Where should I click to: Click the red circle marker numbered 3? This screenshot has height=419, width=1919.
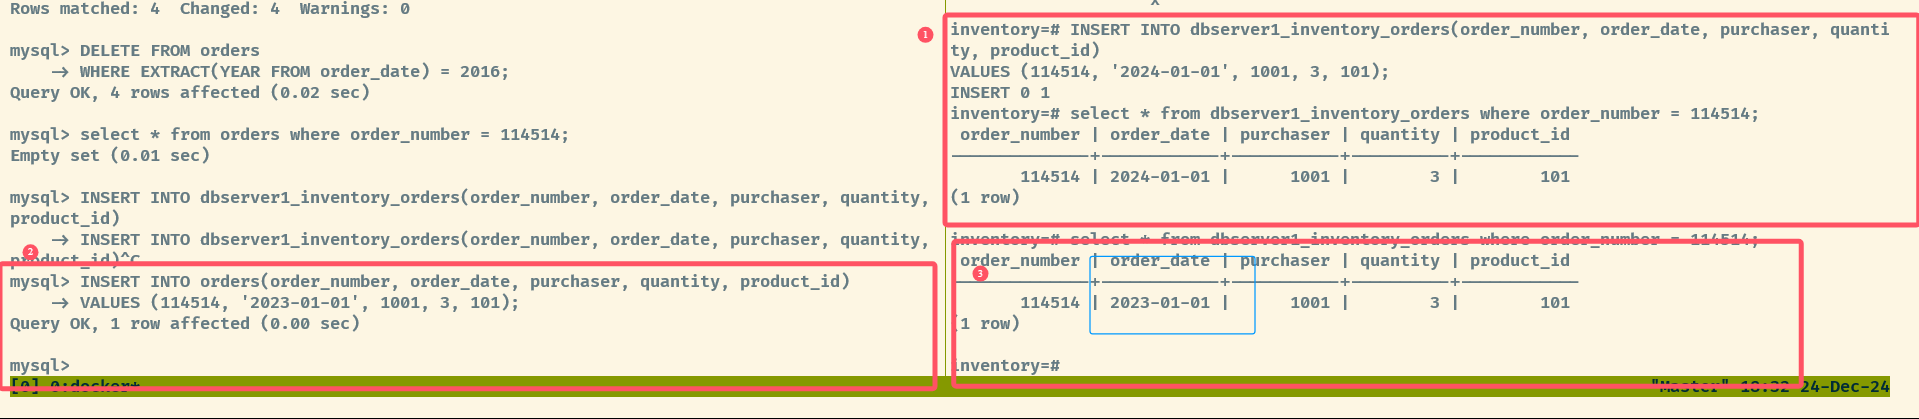tap(980, 273)
